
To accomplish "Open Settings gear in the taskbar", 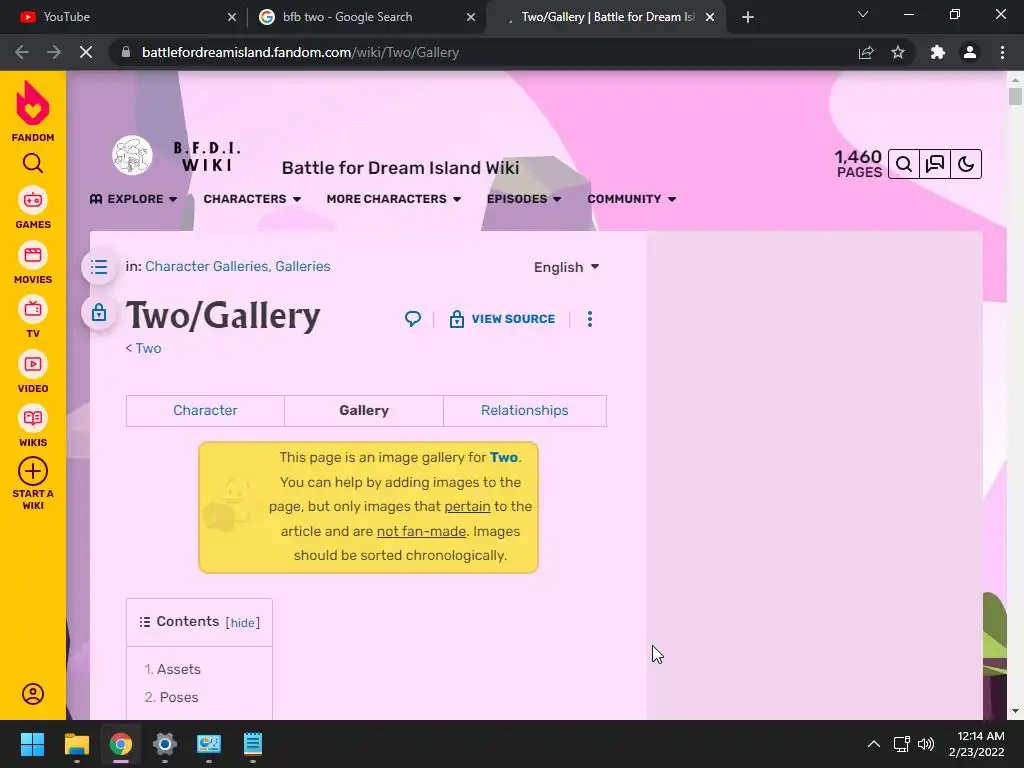I will click(x=165, y=744).
